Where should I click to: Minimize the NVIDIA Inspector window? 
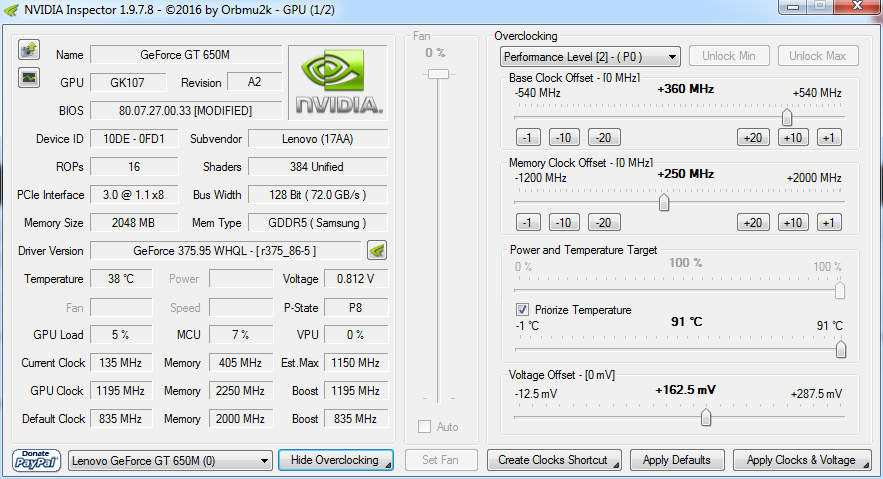(x=793, y=6)
